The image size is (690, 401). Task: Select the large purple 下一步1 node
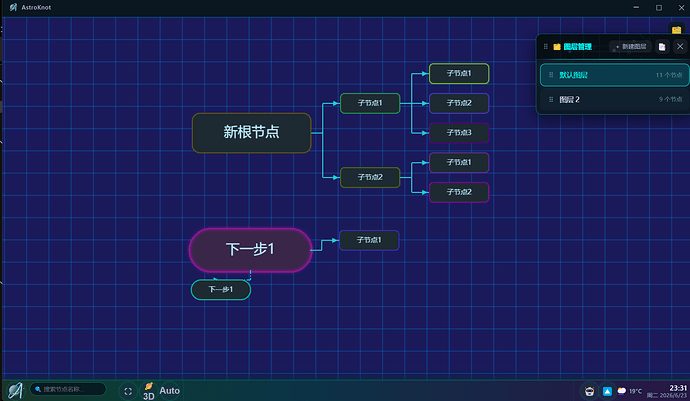click(x=250, y=250)
